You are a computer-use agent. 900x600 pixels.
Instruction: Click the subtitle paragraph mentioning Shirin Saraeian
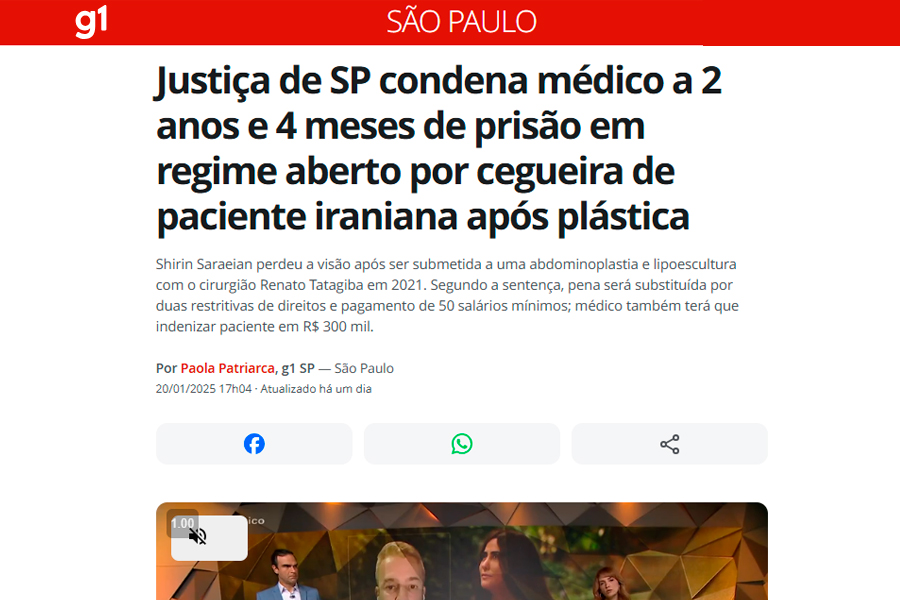point(447,295)
